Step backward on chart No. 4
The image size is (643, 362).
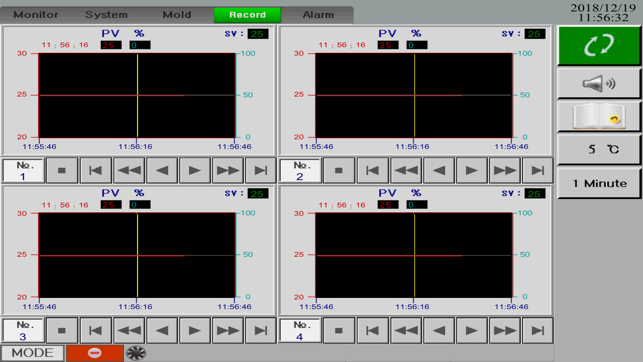[439, 330]
